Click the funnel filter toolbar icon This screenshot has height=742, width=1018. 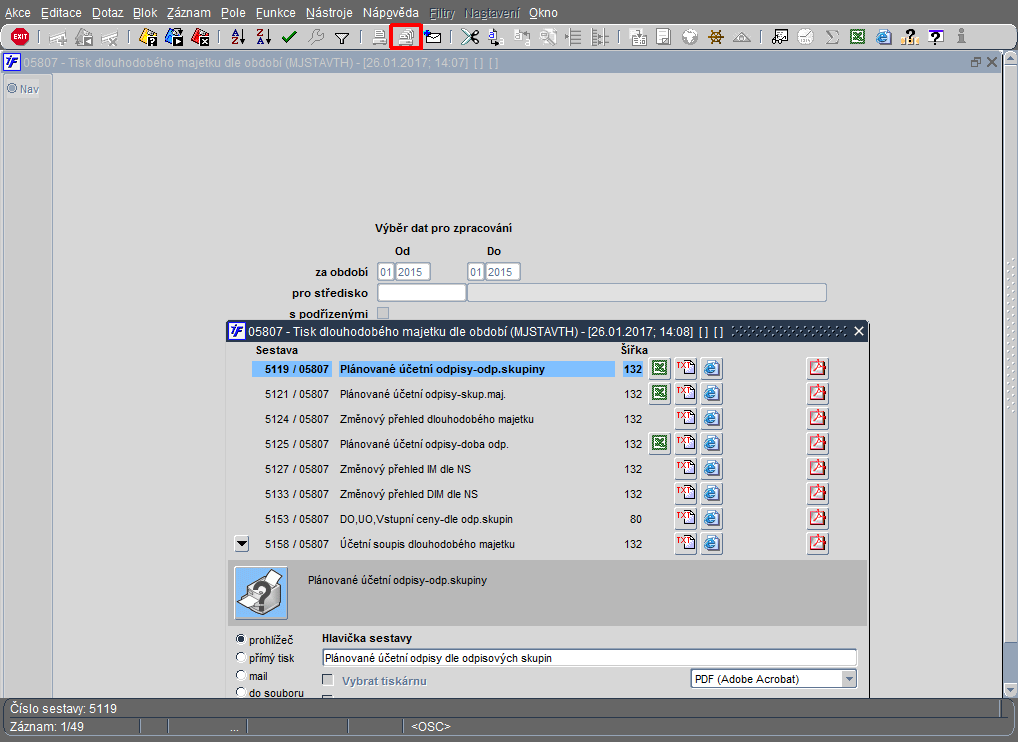(x=341, y=38)
